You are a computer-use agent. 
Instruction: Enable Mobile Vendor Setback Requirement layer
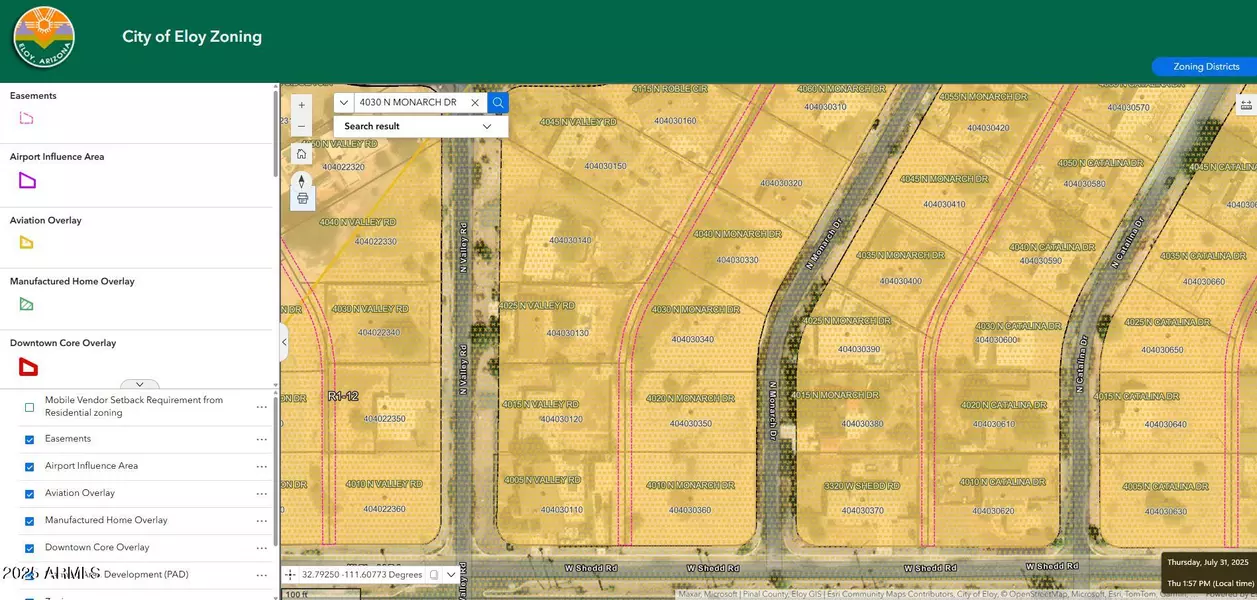click(x=30, y=407)
